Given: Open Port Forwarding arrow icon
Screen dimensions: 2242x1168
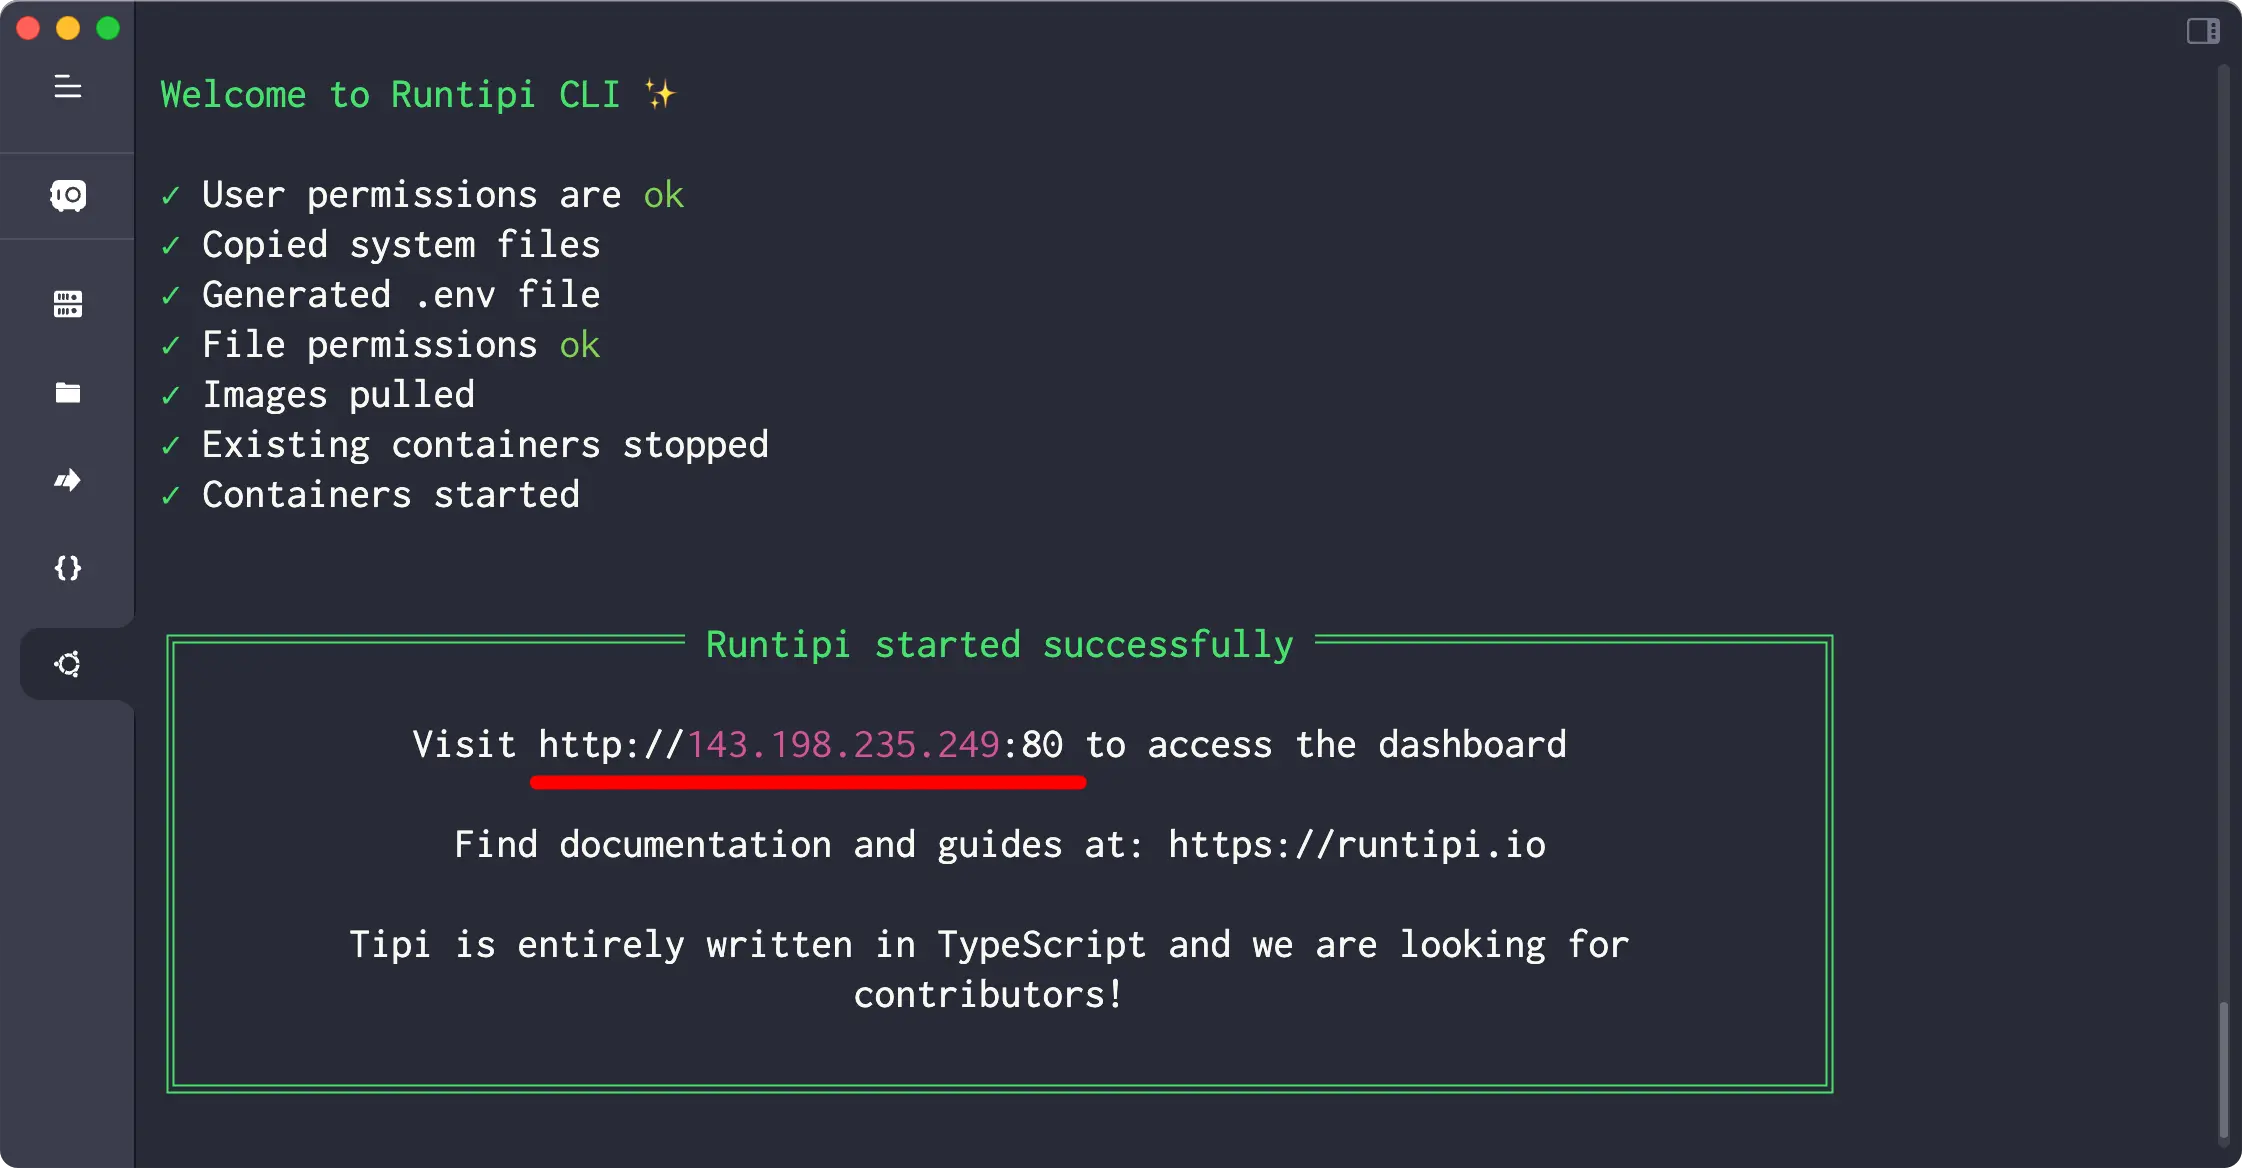Looking at the screenshot, I should (68, 480).
